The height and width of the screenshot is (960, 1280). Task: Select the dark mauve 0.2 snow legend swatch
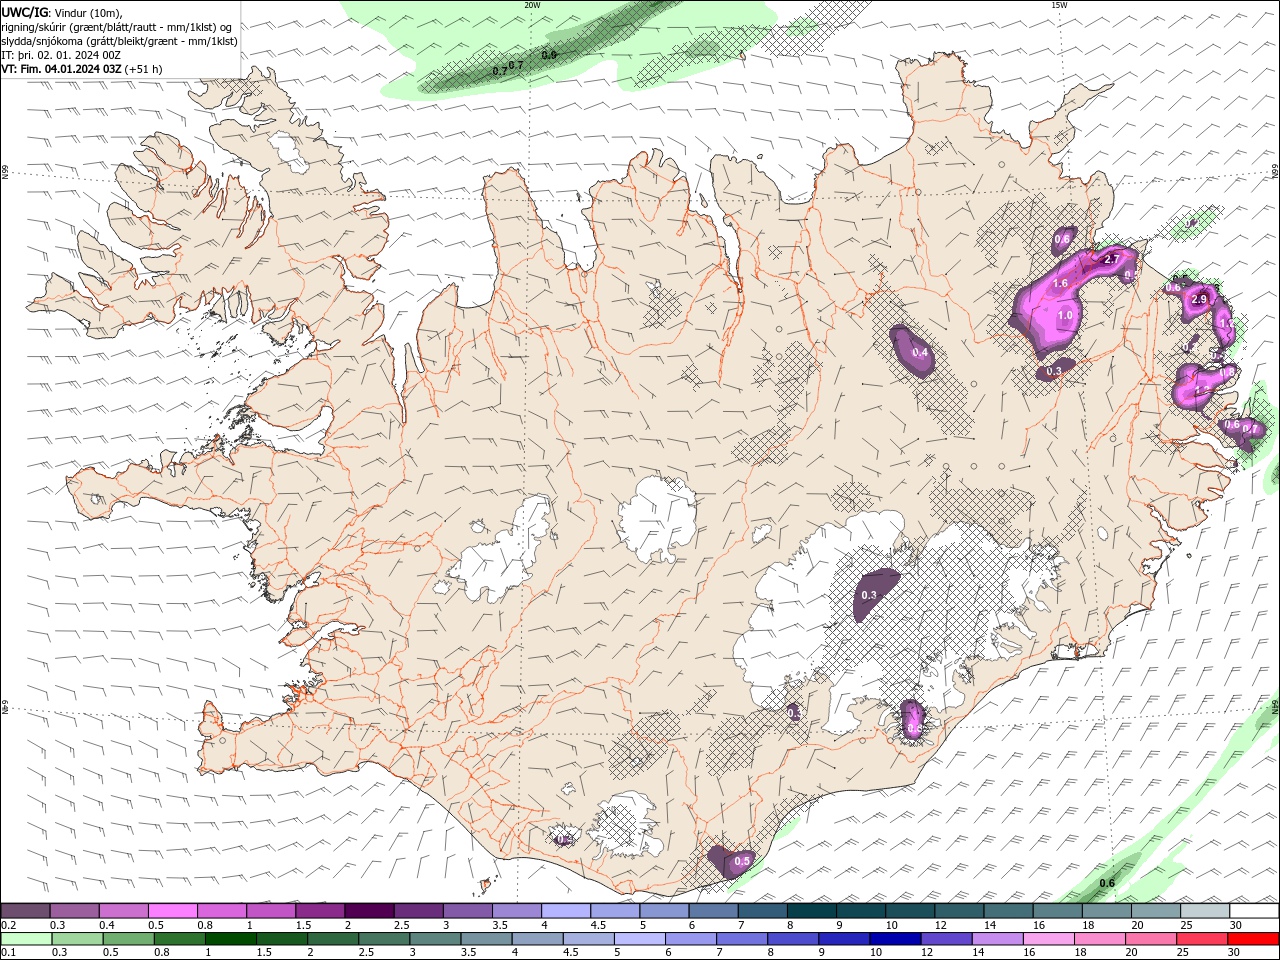pyautogui.click(x=25, y=910)
